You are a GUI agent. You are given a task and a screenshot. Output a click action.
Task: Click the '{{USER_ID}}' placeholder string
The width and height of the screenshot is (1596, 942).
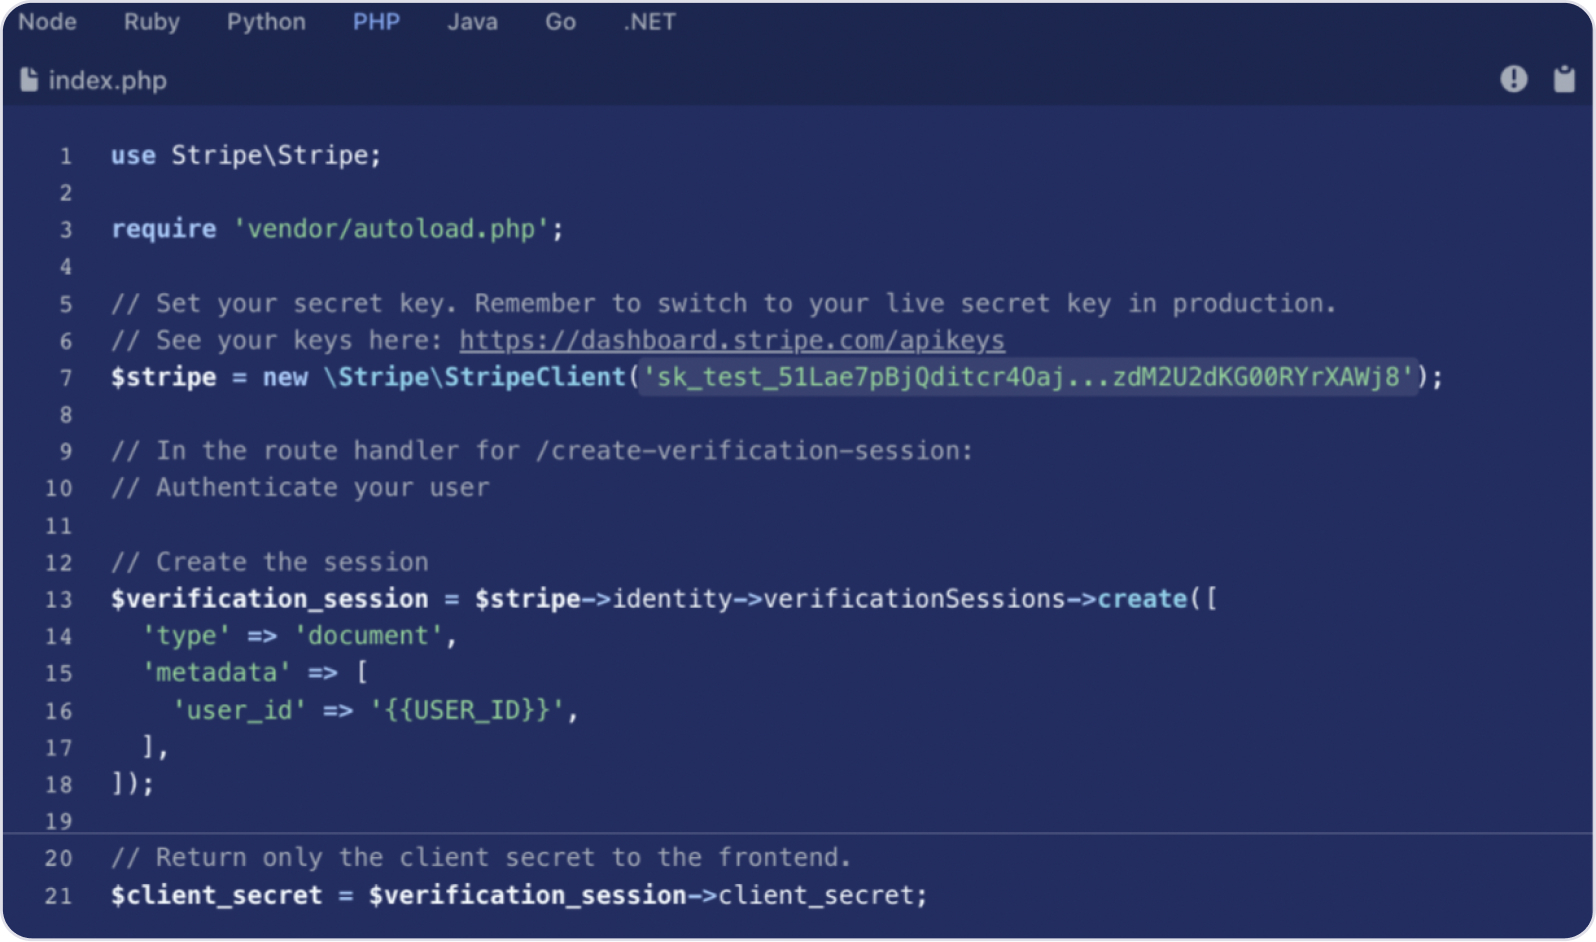click(x=467, y=710)
